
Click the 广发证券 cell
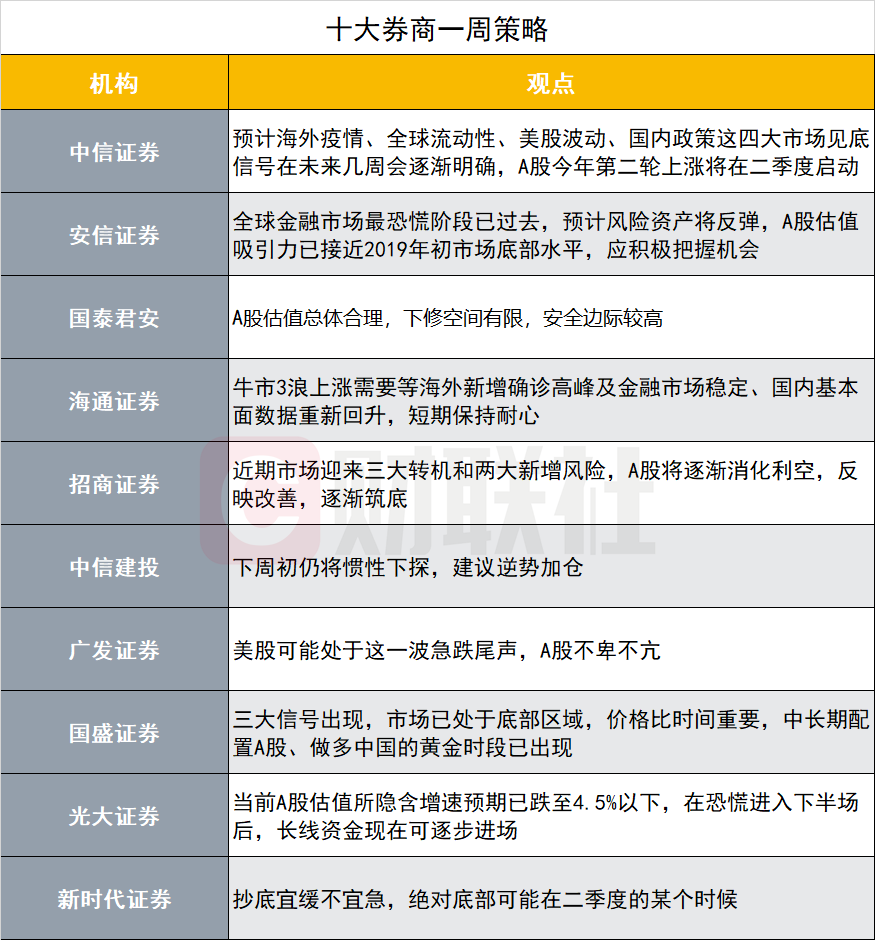(113, 649)
